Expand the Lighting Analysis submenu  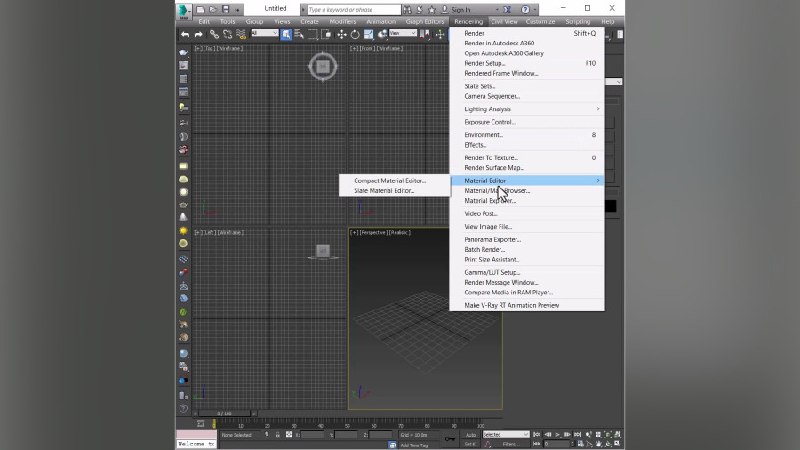tap(527, 109)
